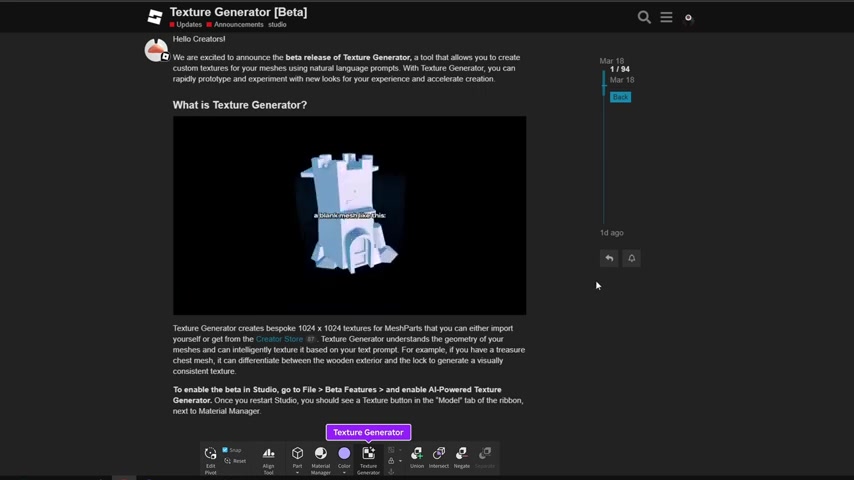Click the Roblox logo in the header
This screenshot has width=854, height=480.
point(155,17)
